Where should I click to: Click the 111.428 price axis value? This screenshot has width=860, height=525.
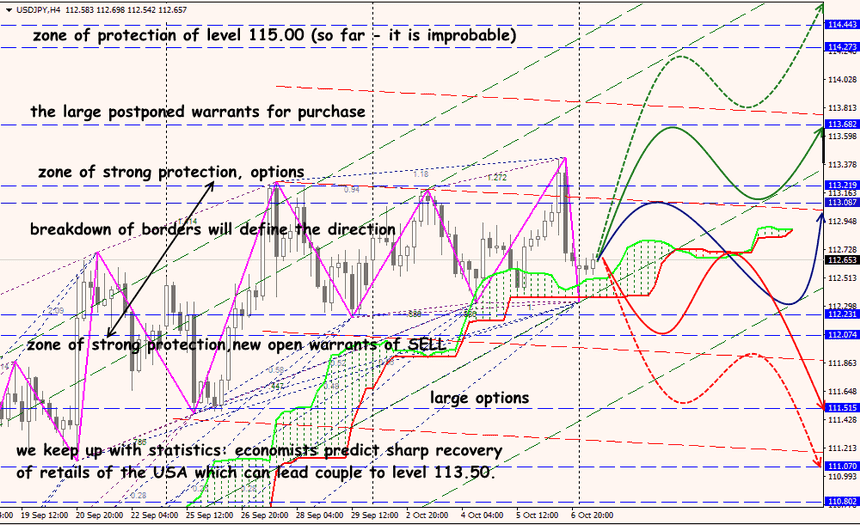click(x=842, y=420)
